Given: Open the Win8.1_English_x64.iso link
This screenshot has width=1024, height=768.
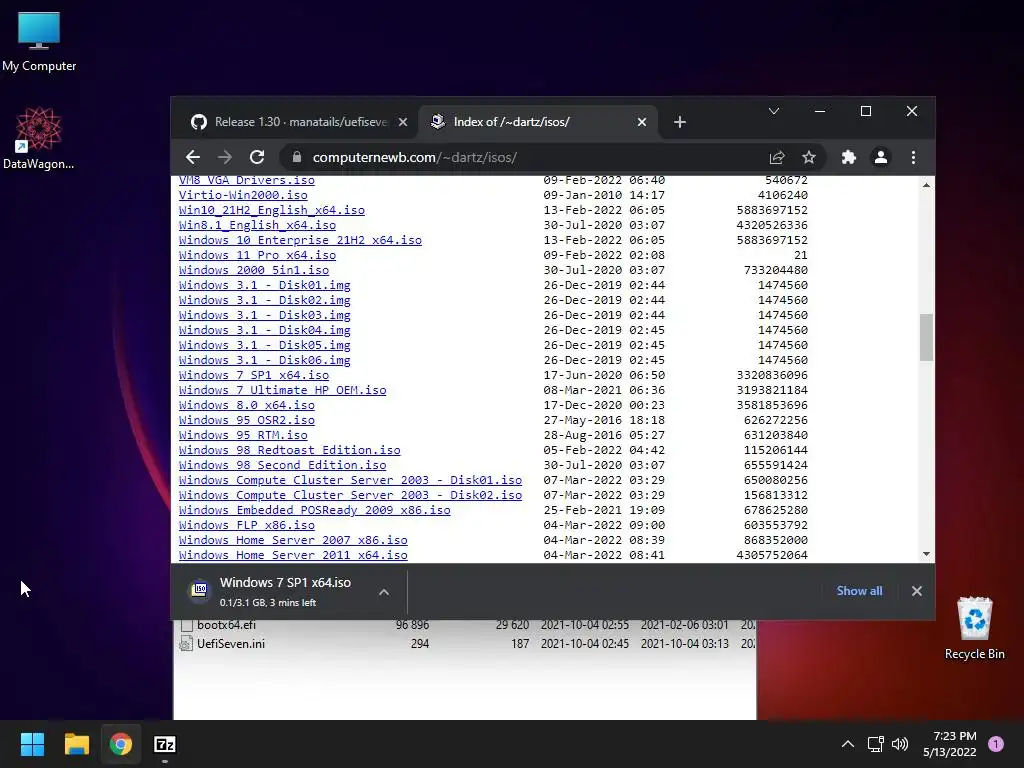Looking at the screenshot, I should point(257,225).
